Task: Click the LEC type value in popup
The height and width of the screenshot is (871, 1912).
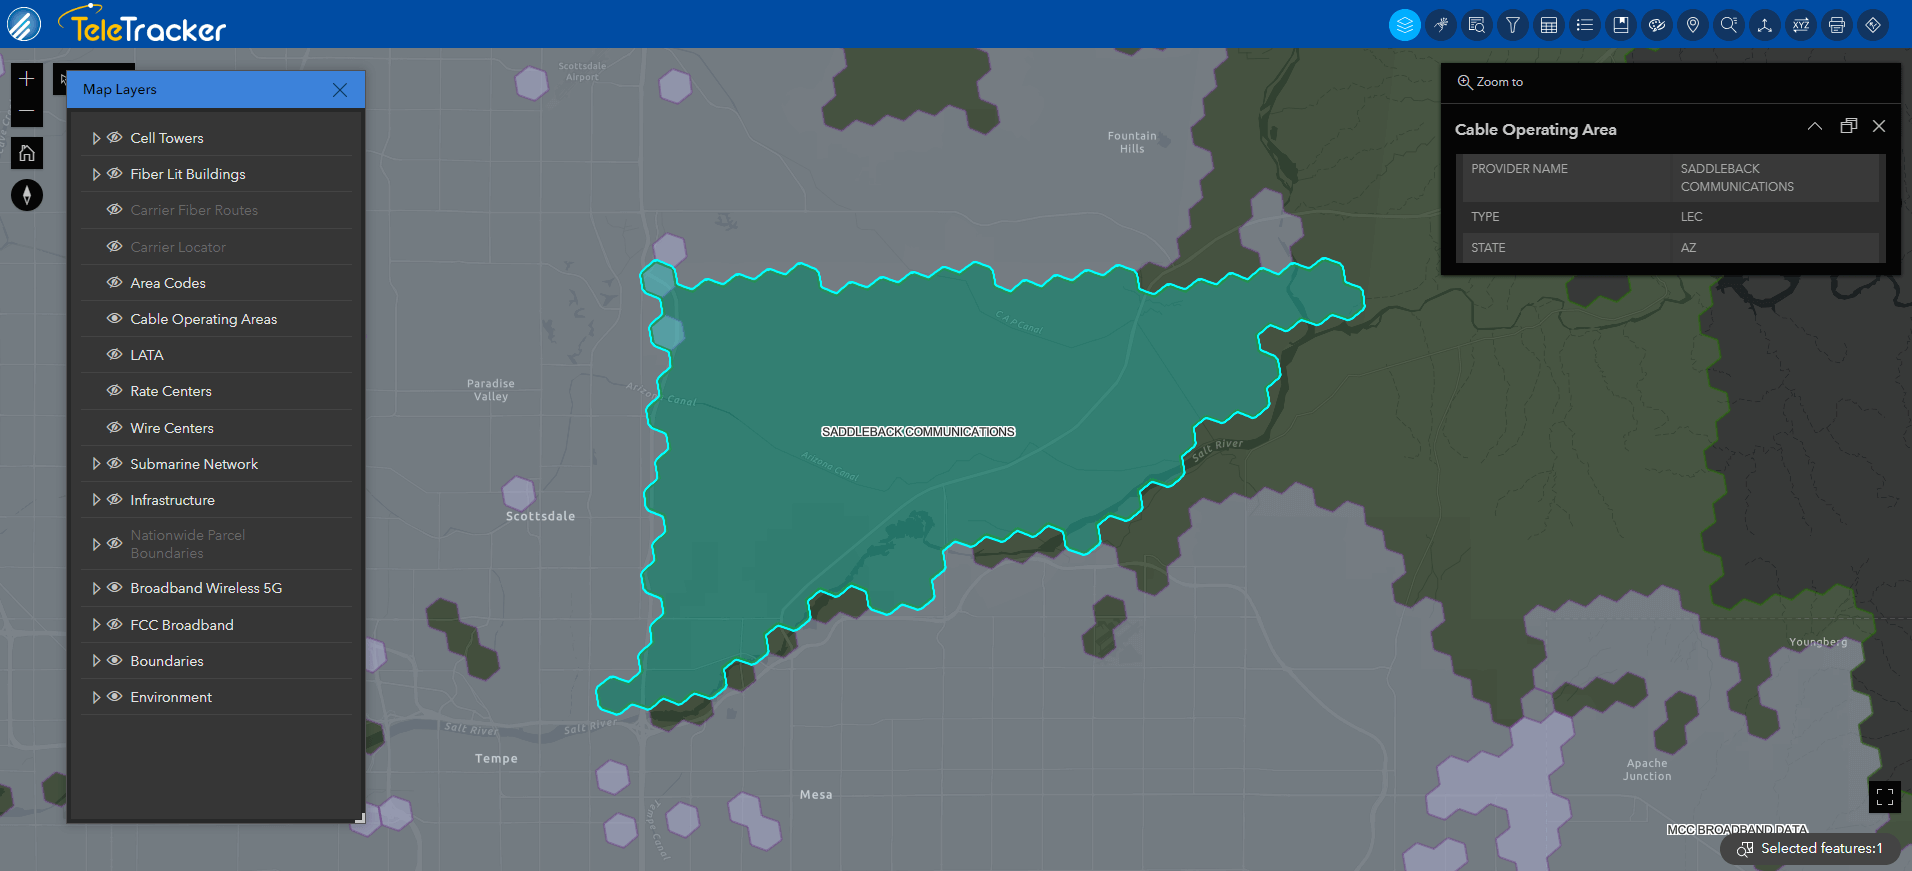Action: (x=1691, y=217)
